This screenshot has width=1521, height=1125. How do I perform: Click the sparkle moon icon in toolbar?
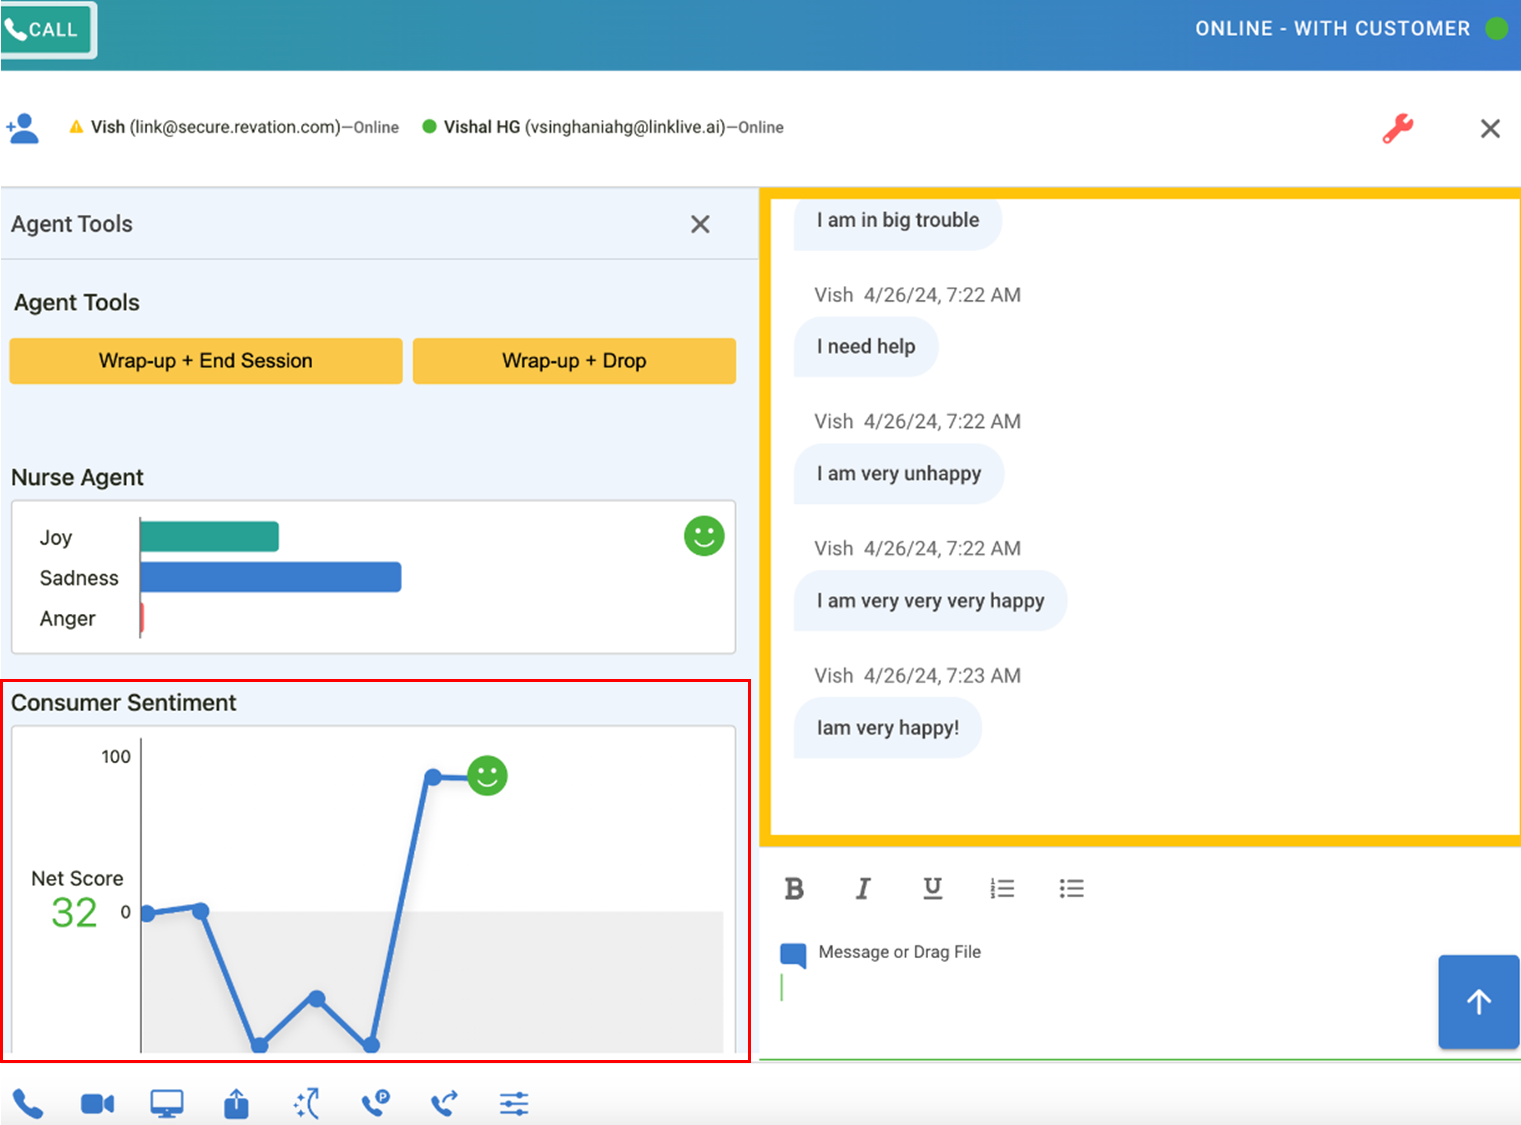pyautogui.click(x=306, y=1103)
